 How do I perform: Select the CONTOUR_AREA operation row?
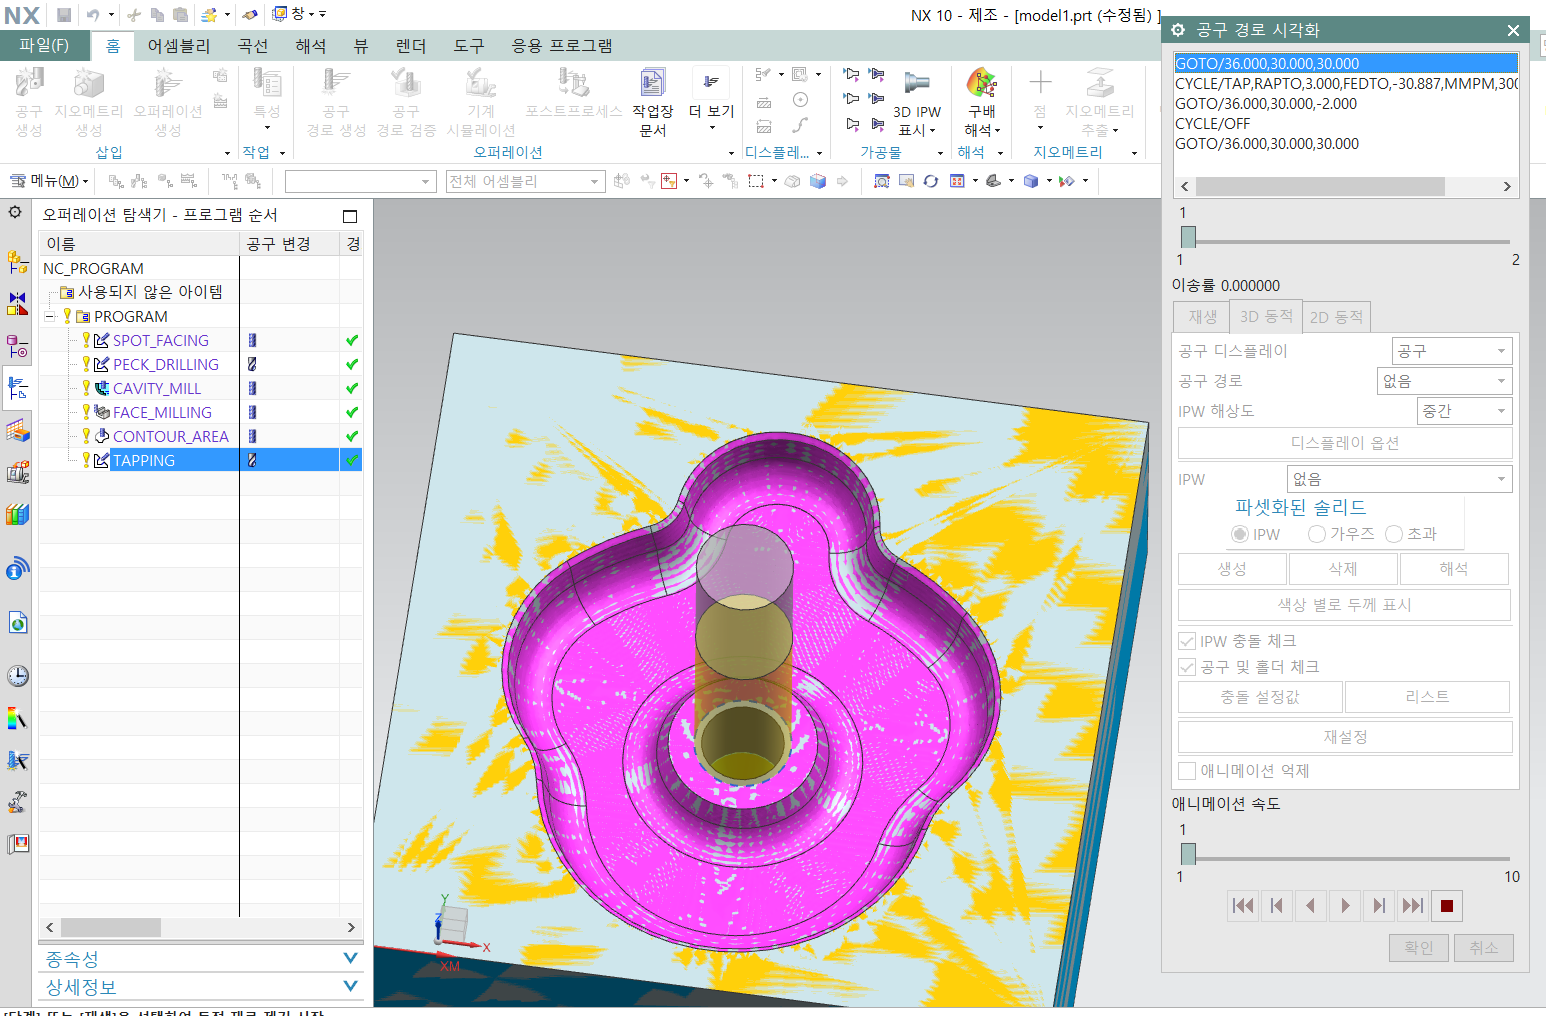pos(200,436)
